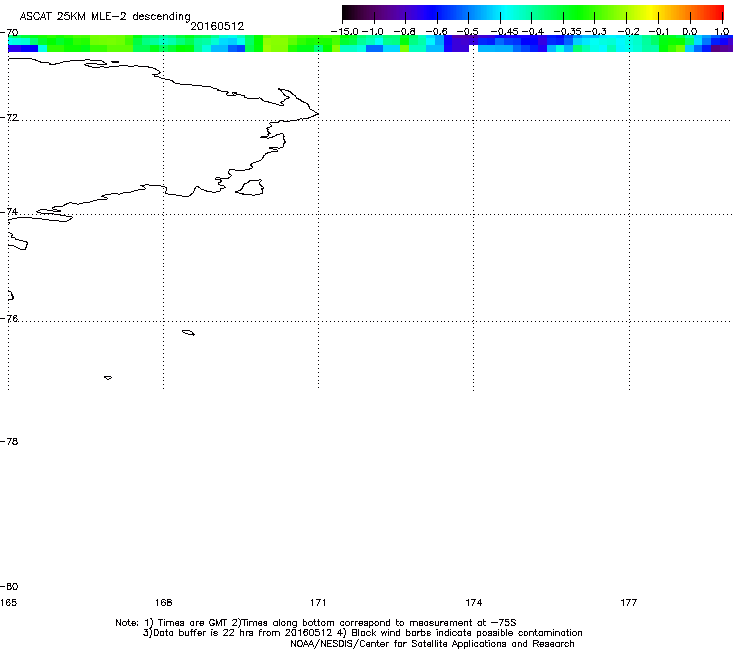Viewport: 740px width, 650px height.
Task: Click the 0.0 color scale label
Action: 690,32
